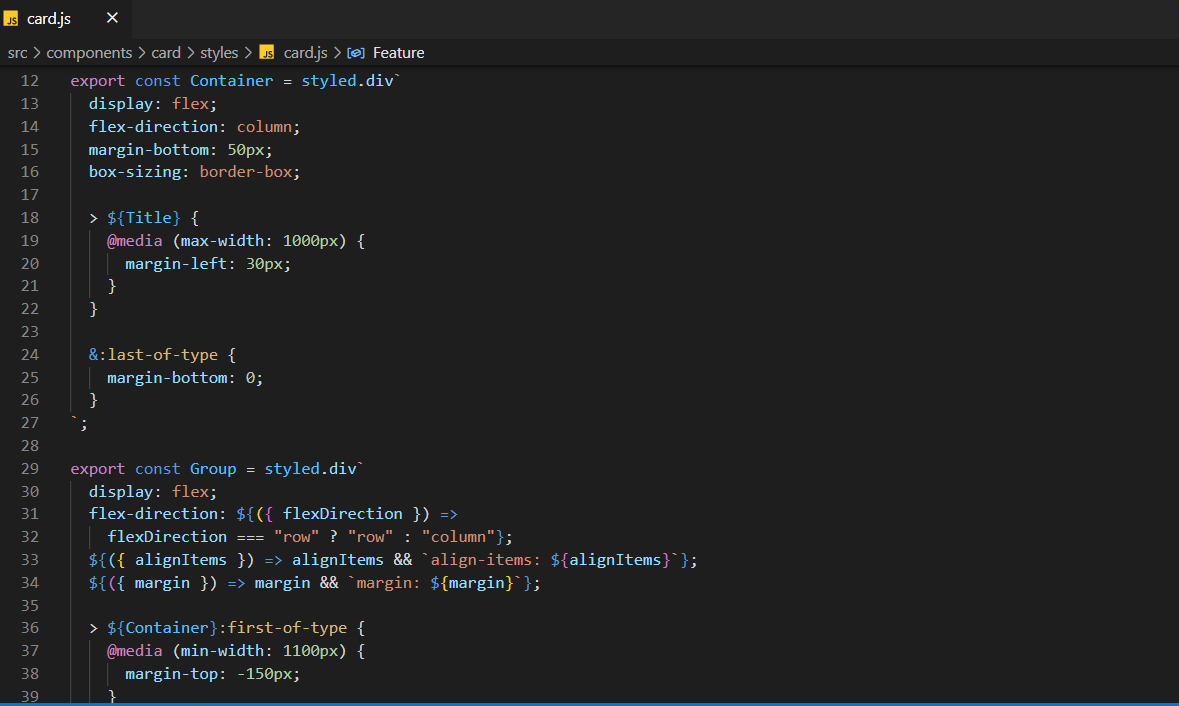Click ${margin} on line 34
The height and width of the screenshot is (706, 1179).
tap(471, 583)
